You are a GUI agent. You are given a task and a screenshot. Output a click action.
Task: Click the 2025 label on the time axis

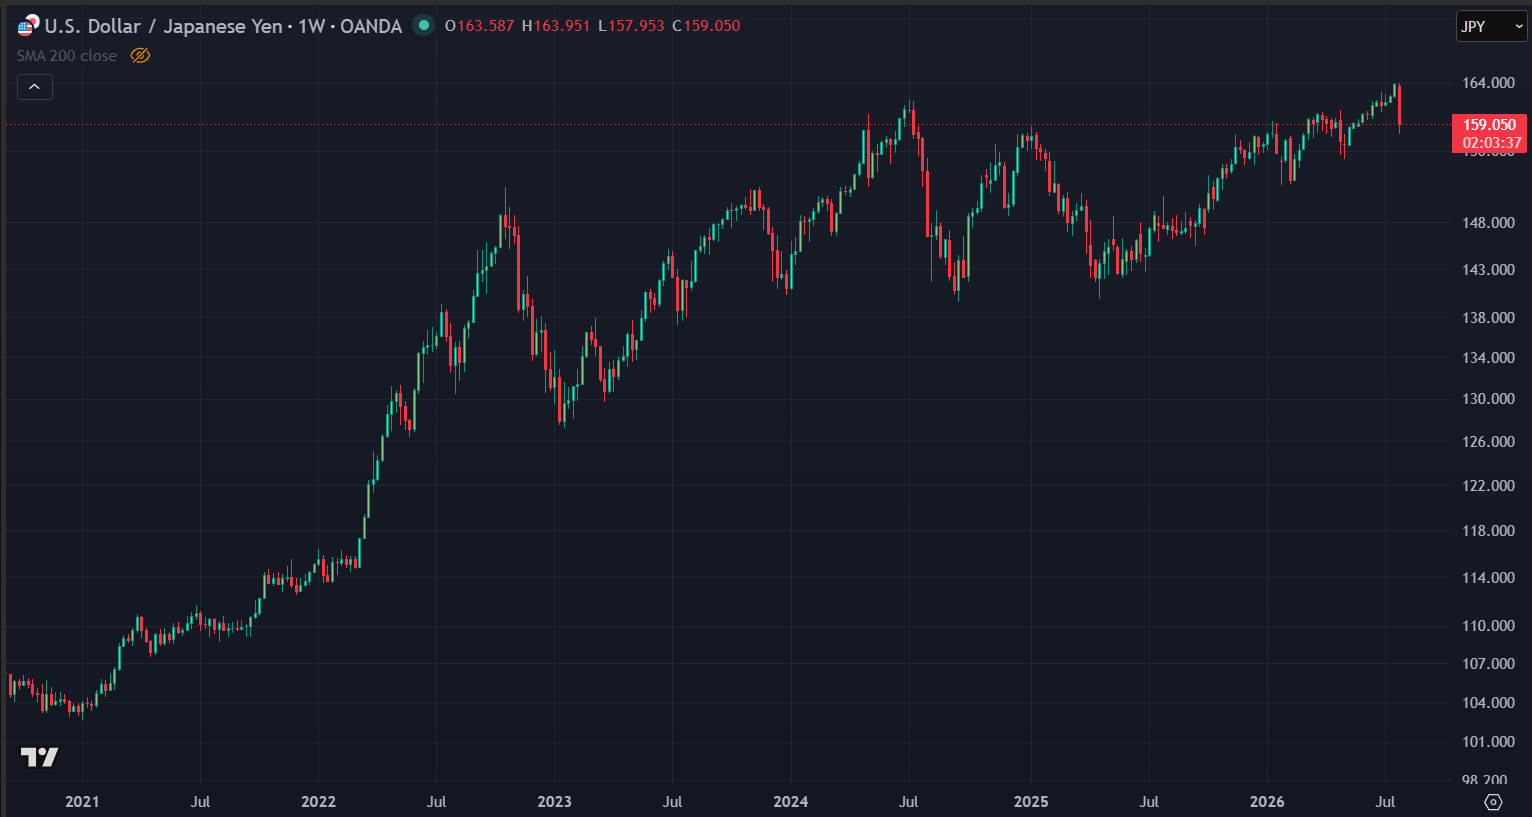tap(1031, 802)
